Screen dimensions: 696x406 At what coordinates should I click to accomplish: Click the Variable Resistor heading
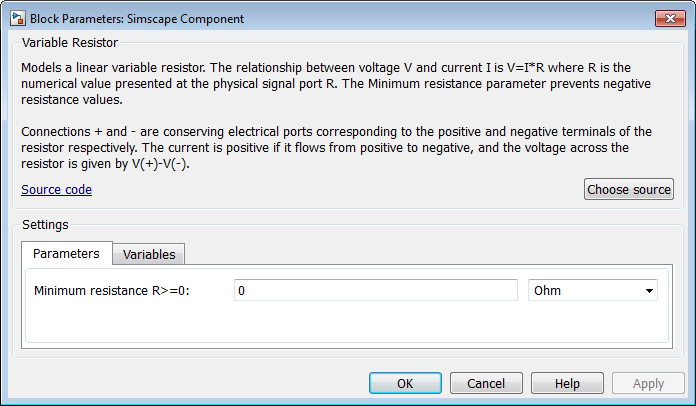pyautogui.click(x=70, y=43)
